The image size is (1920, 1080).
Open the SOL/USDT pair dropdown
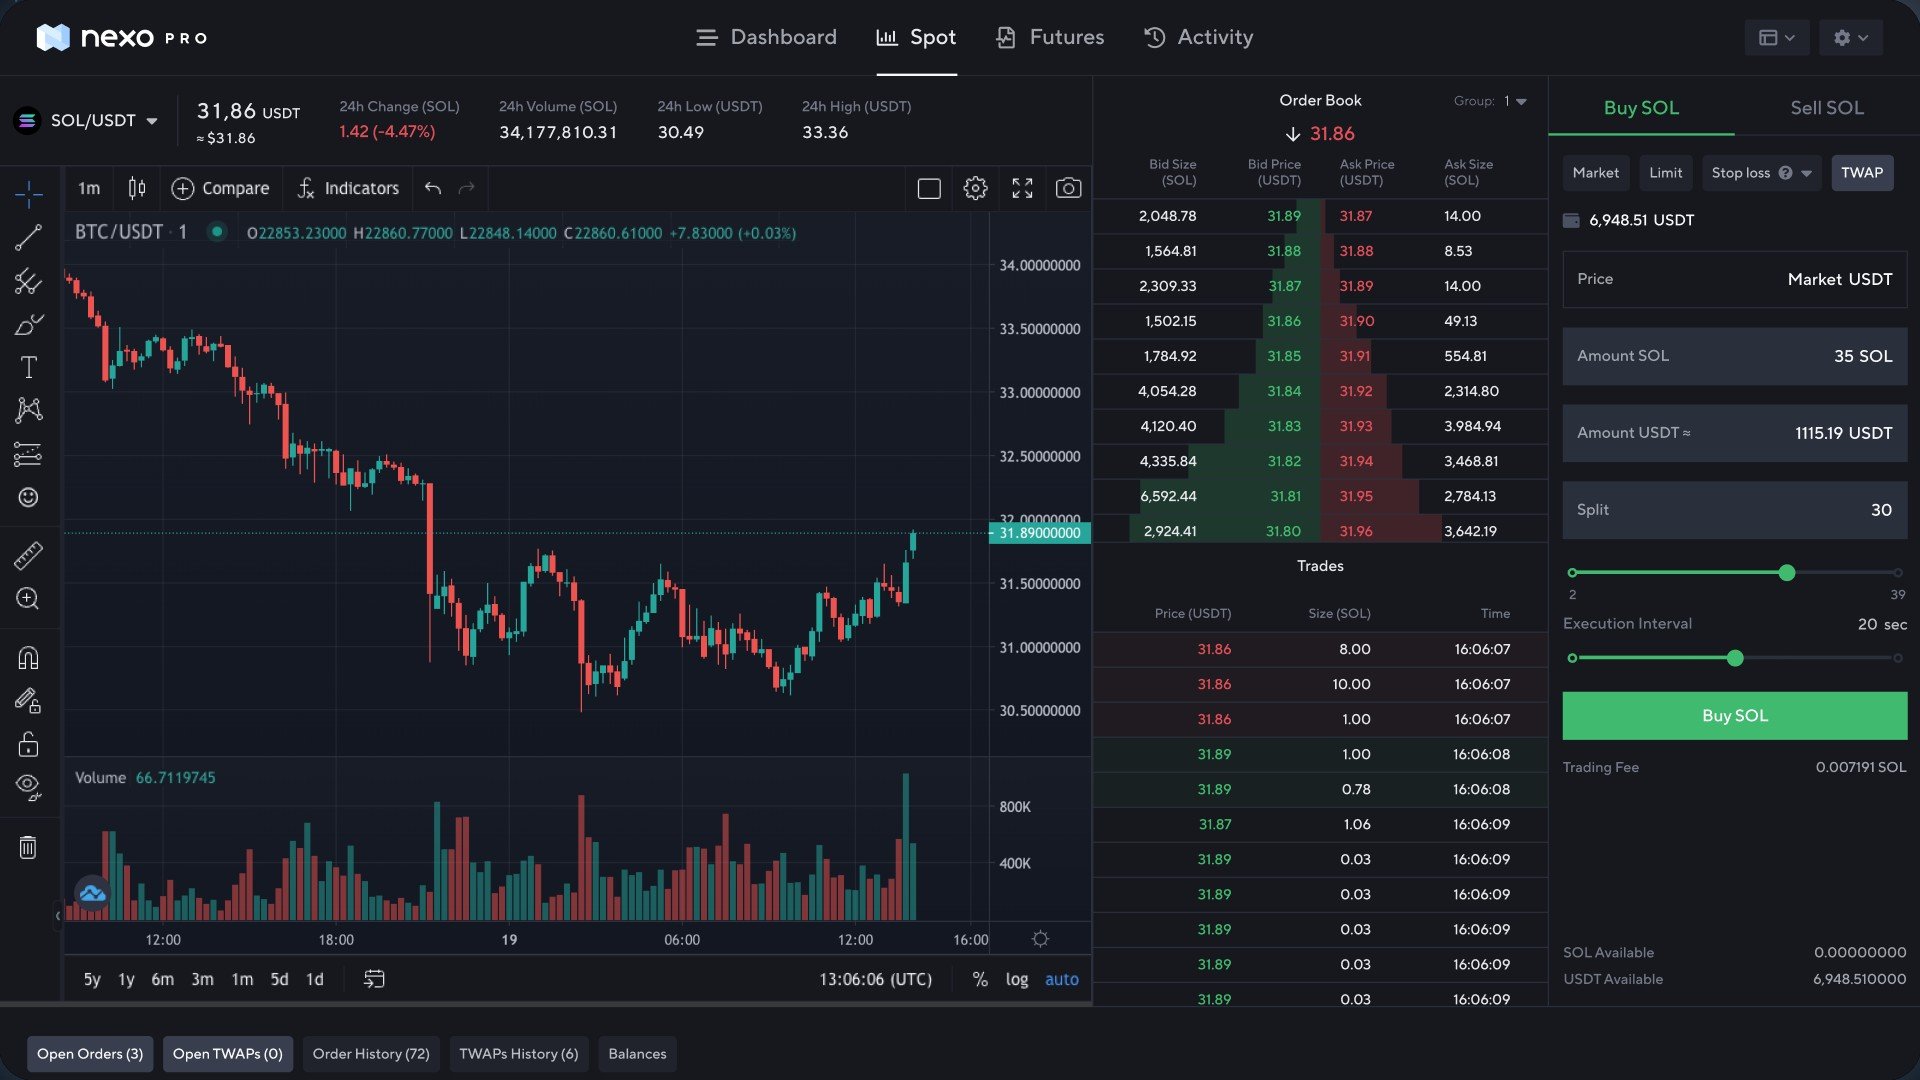pyautogui.click(x=87, y=121)
